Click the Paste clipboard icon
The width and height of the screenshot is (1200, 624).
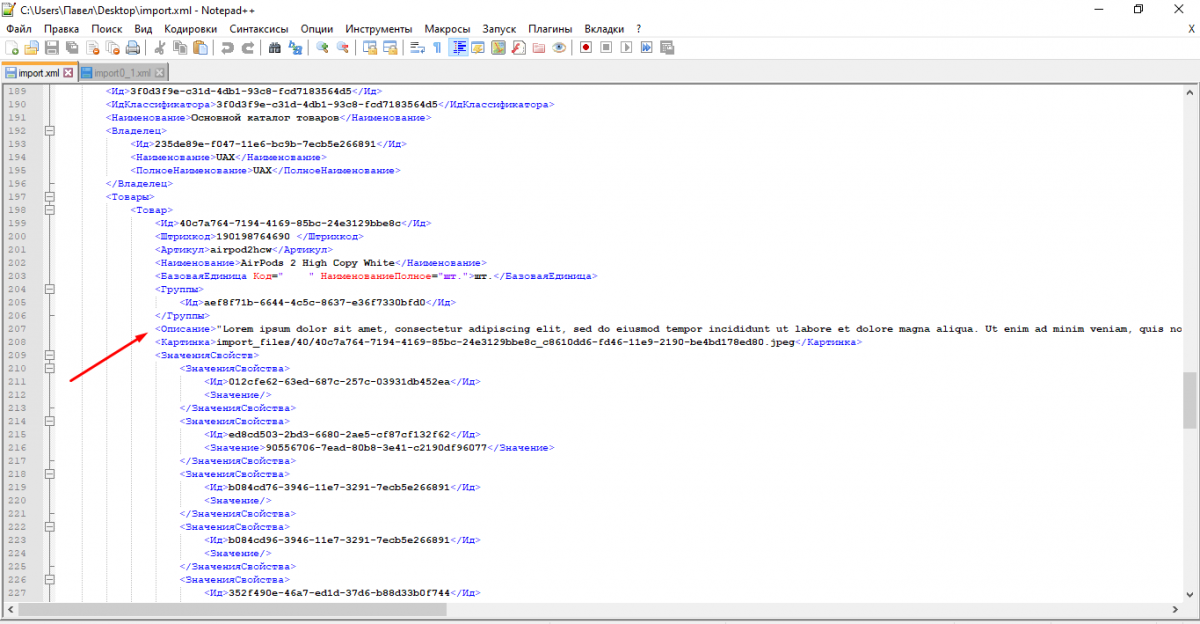coord(200,47)
